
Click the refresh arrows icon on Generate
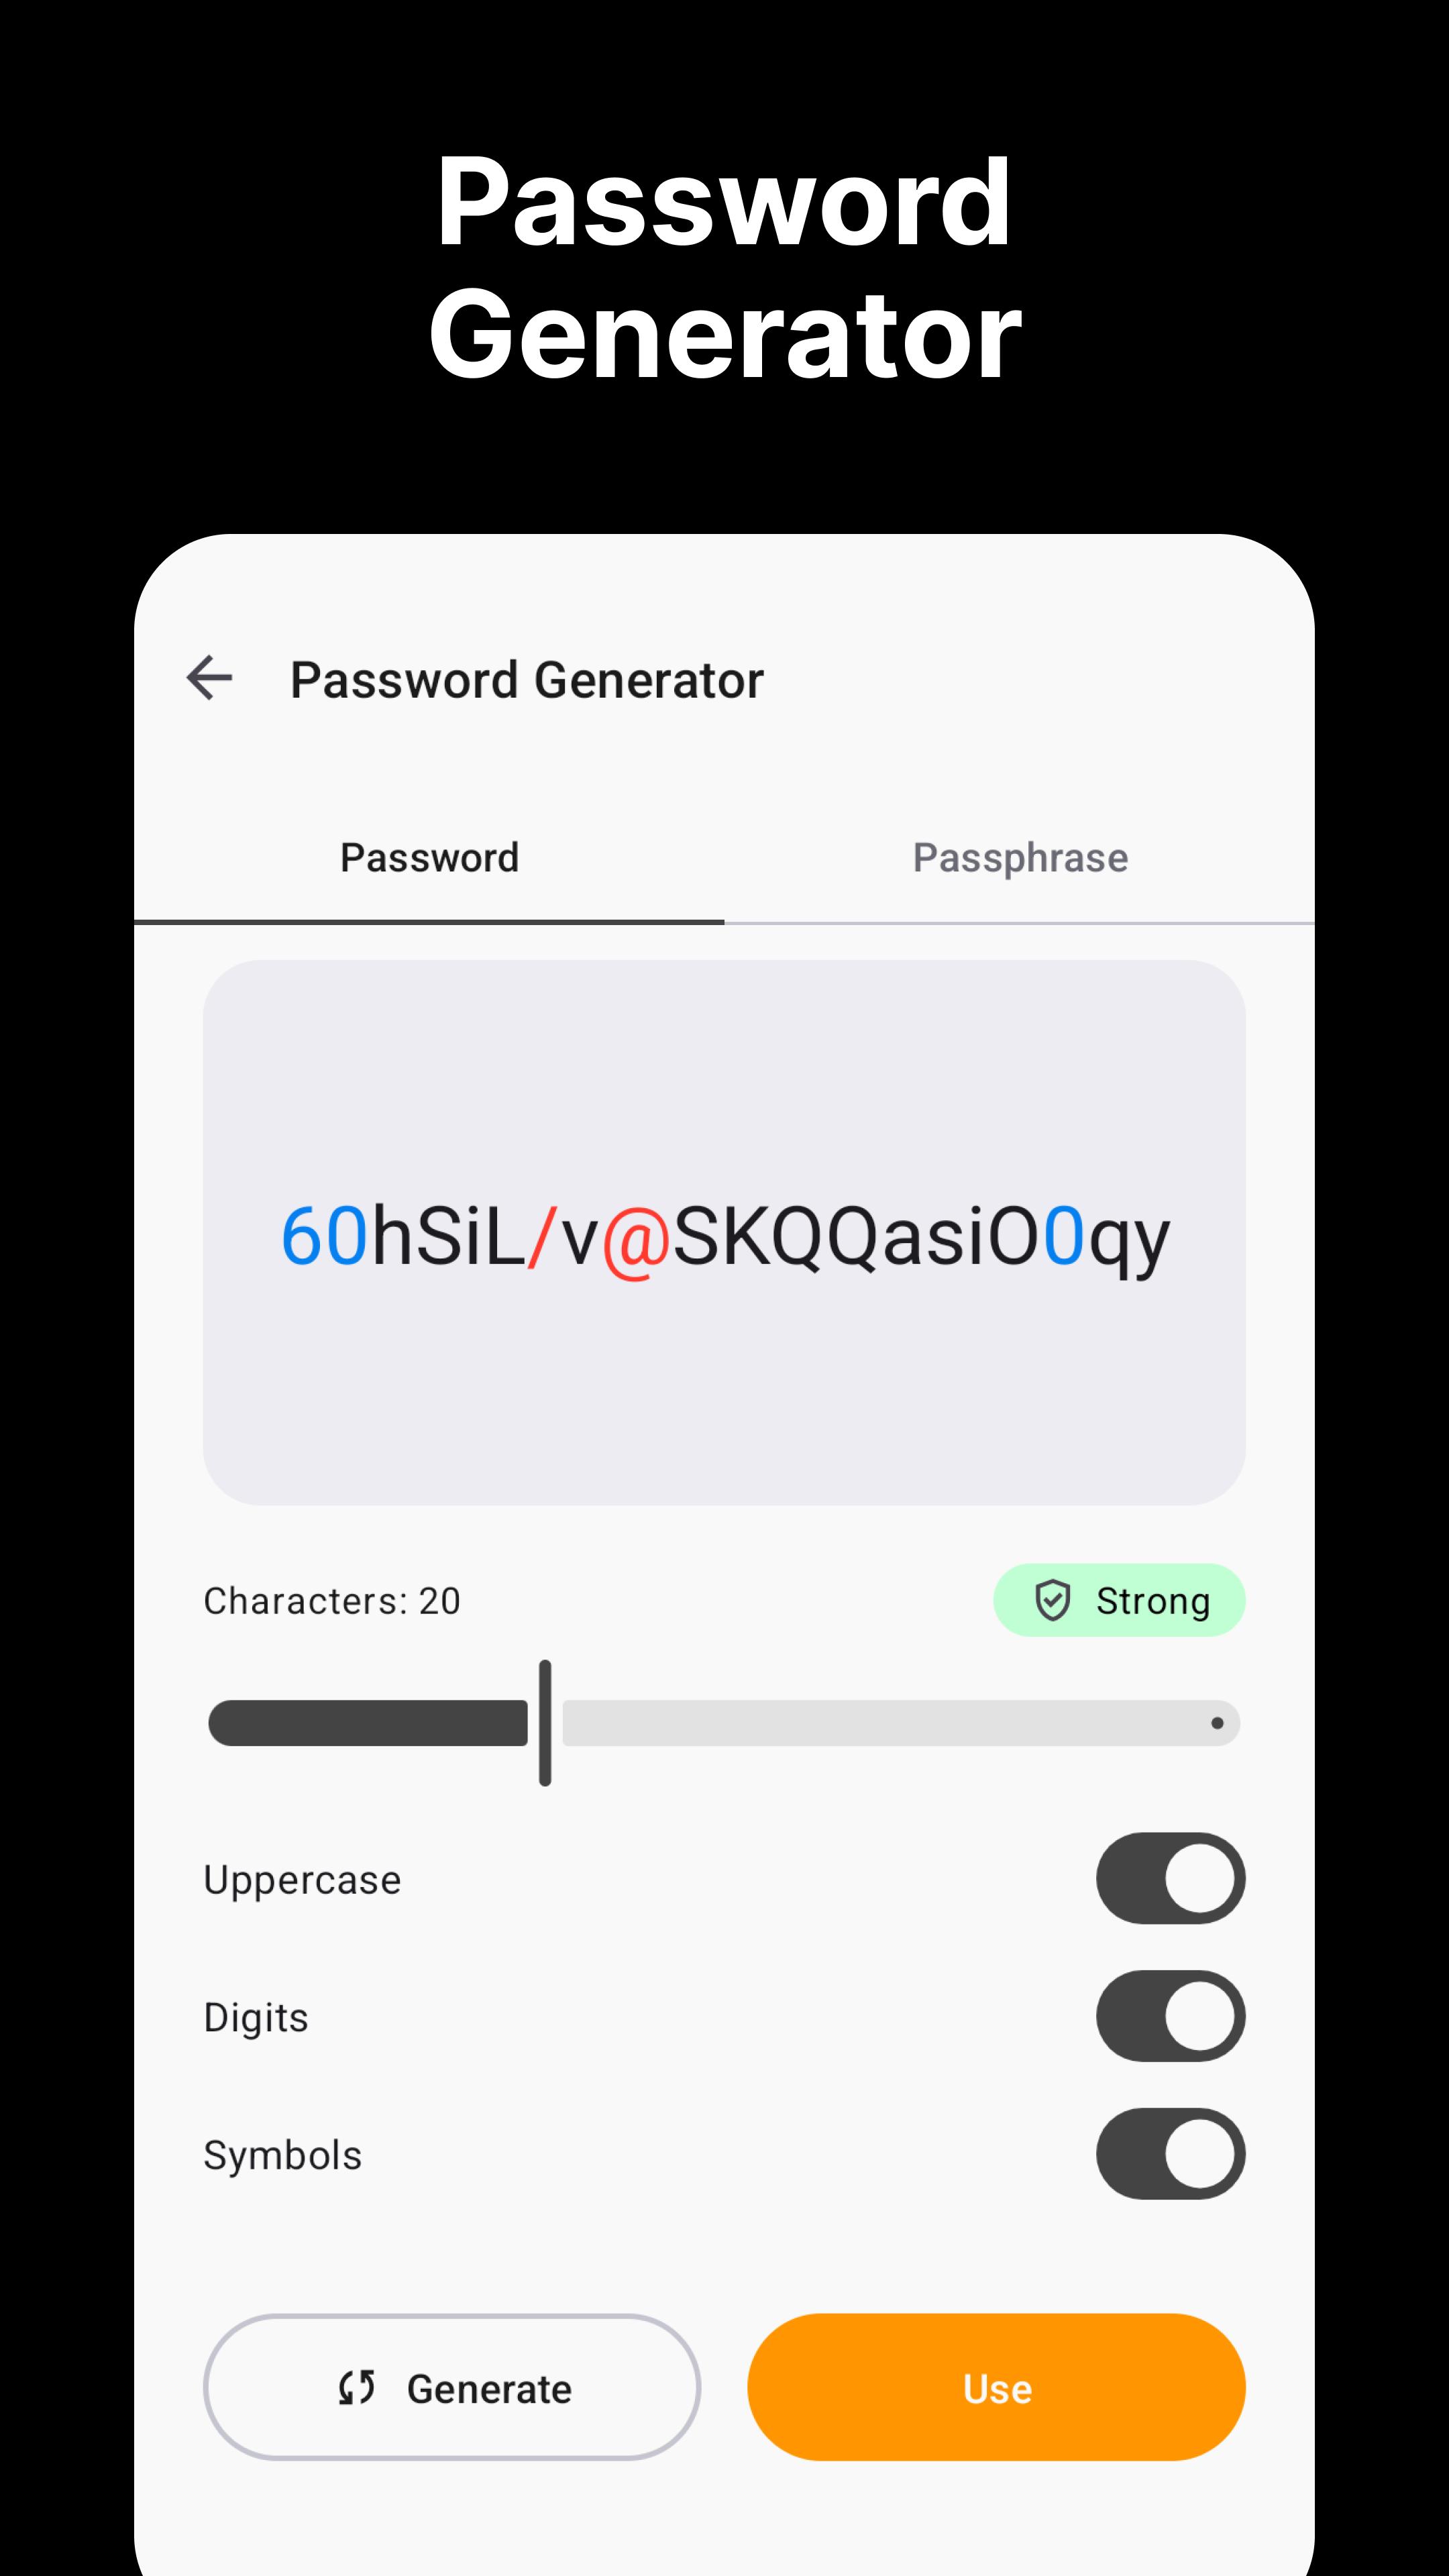click(x=356, y=2388)
